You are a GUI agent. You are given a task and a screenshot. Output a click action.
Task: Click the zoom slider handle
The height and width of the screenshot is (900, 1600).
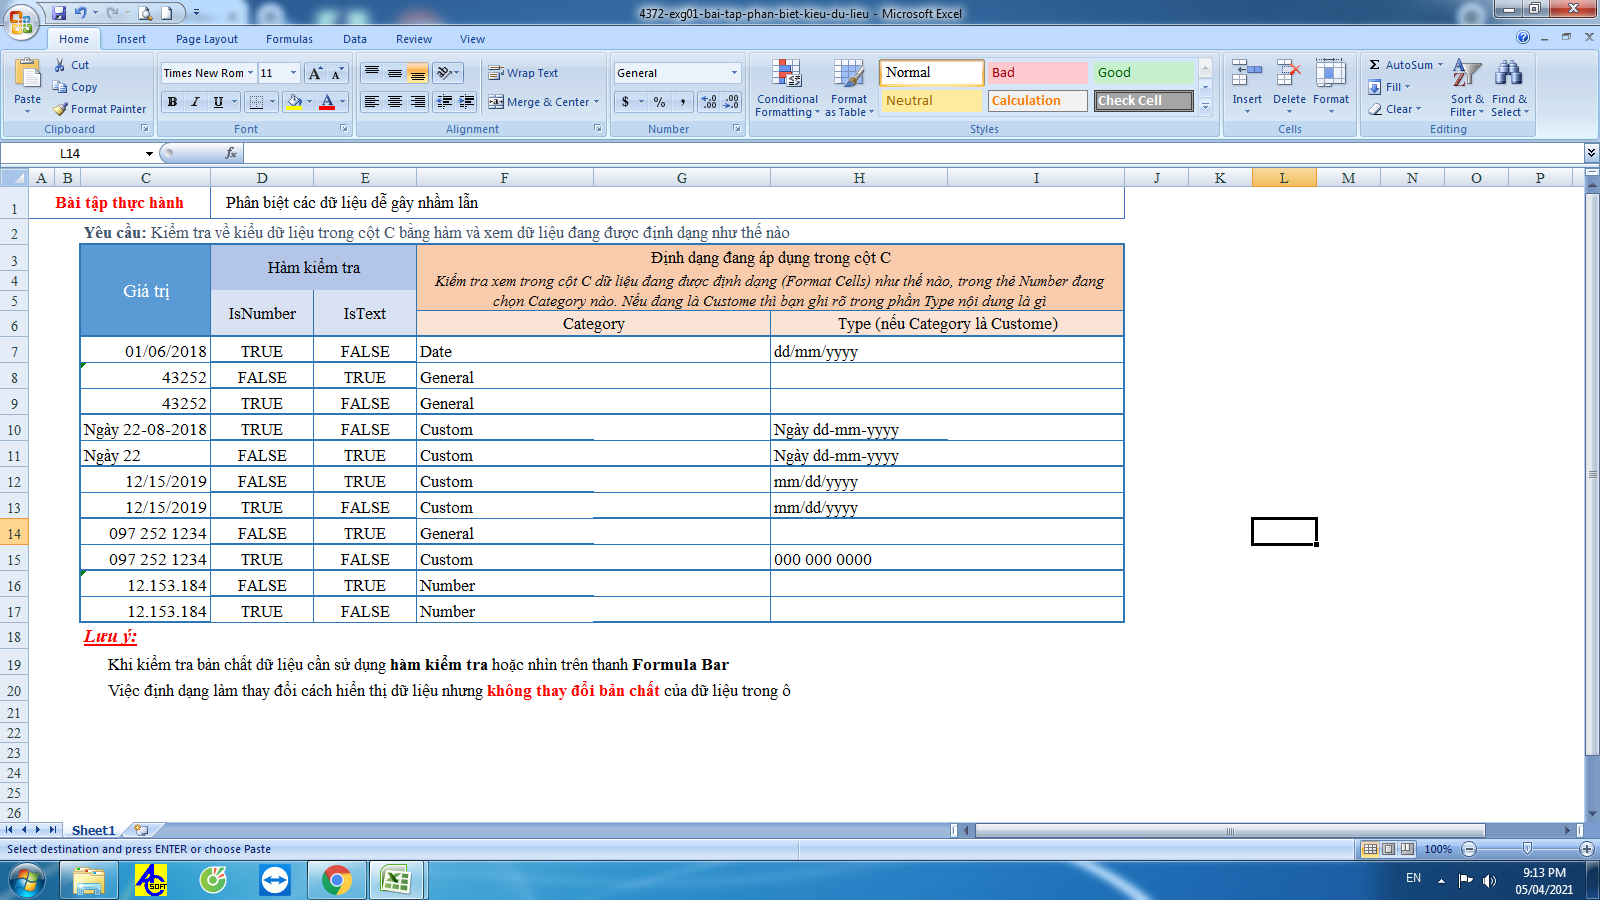pyautogui.click(x=1527, y=849)
